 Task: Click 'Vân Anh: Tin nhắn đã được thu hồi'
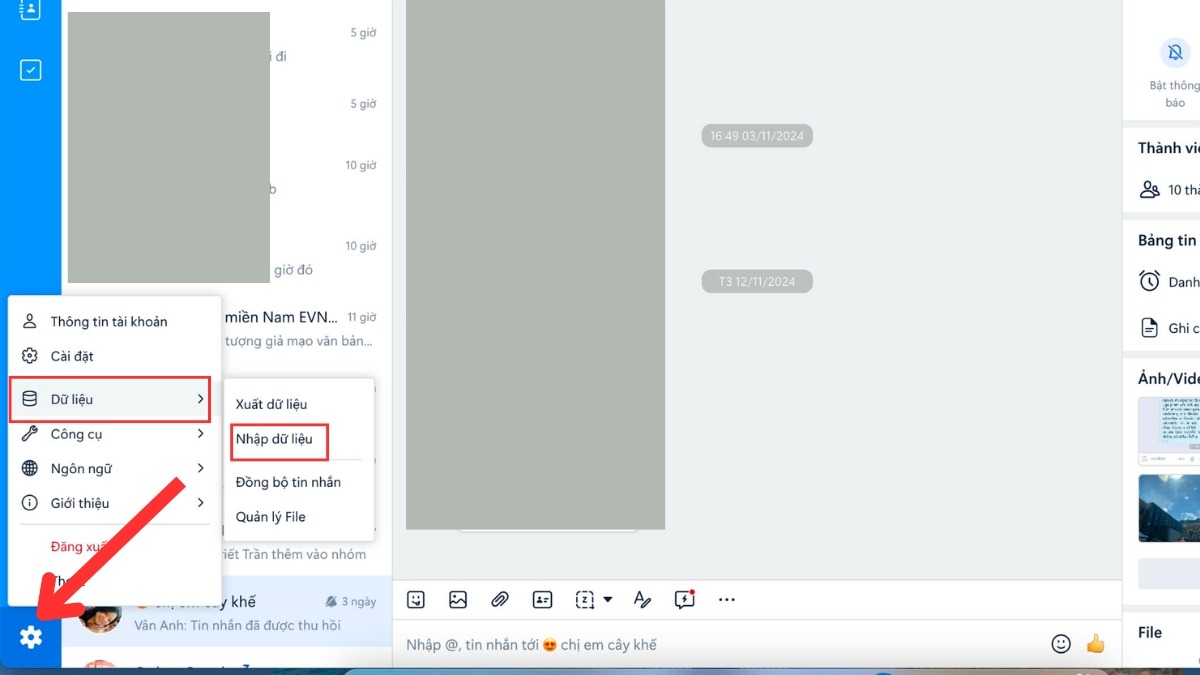[x=237, y=625]
